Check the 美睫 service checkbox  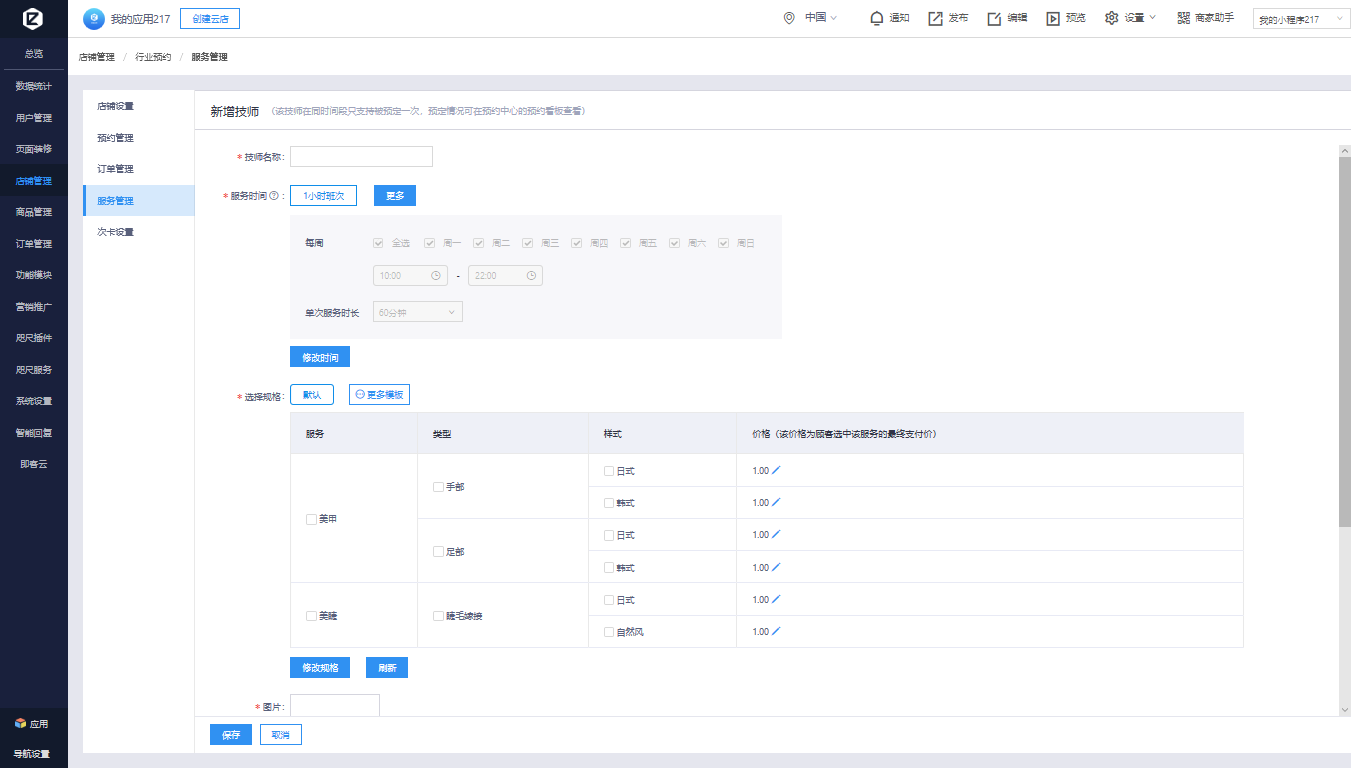[x=311, y=616]
